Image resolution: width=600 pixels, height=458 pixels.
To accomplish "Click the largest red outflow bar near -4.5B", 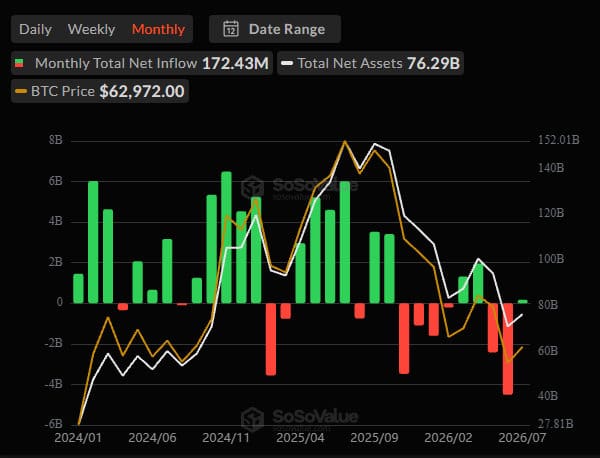I will (508, 349).
